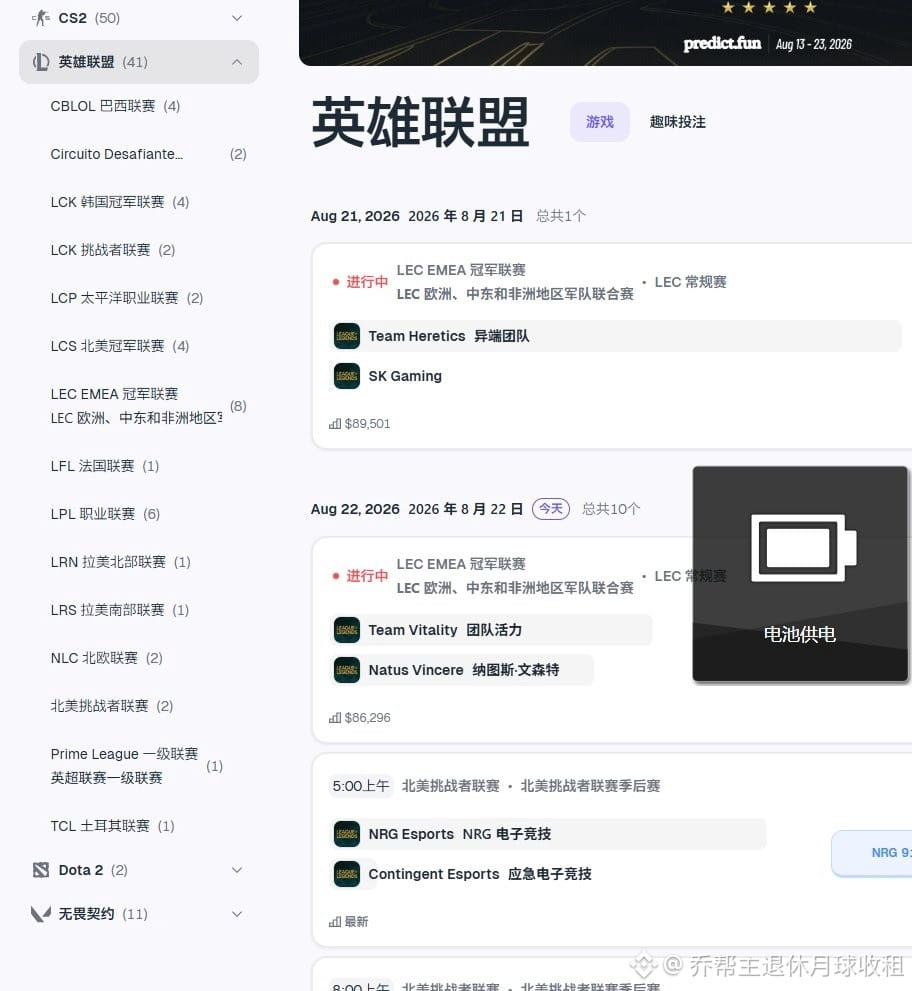The image size is (912, 991).
Task: Click the bar chart icon beside 最新
Action: pyautogui.click(x=335, y=921)
